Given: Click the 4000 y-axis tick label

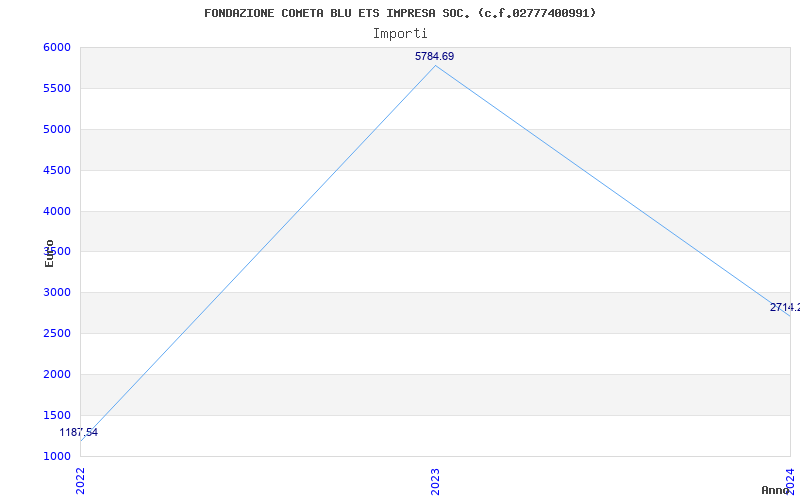Looking at the screenshot, I should coord(57,211).
